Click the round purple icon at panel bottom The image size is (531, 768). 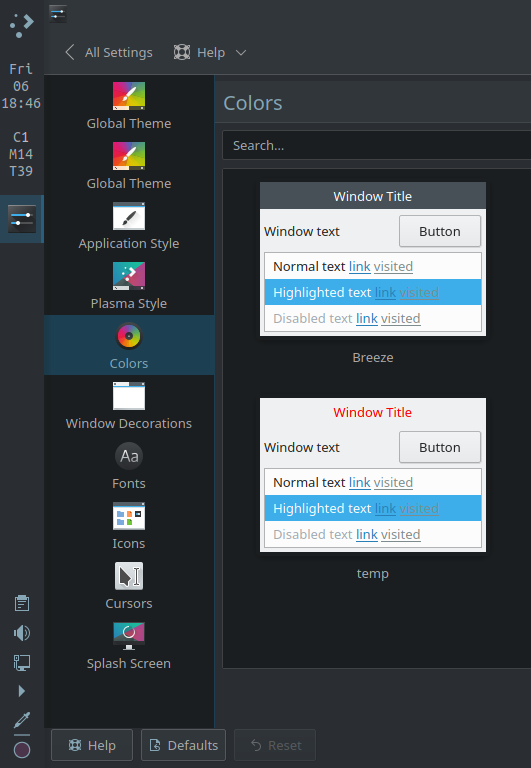tap(22, 750)
